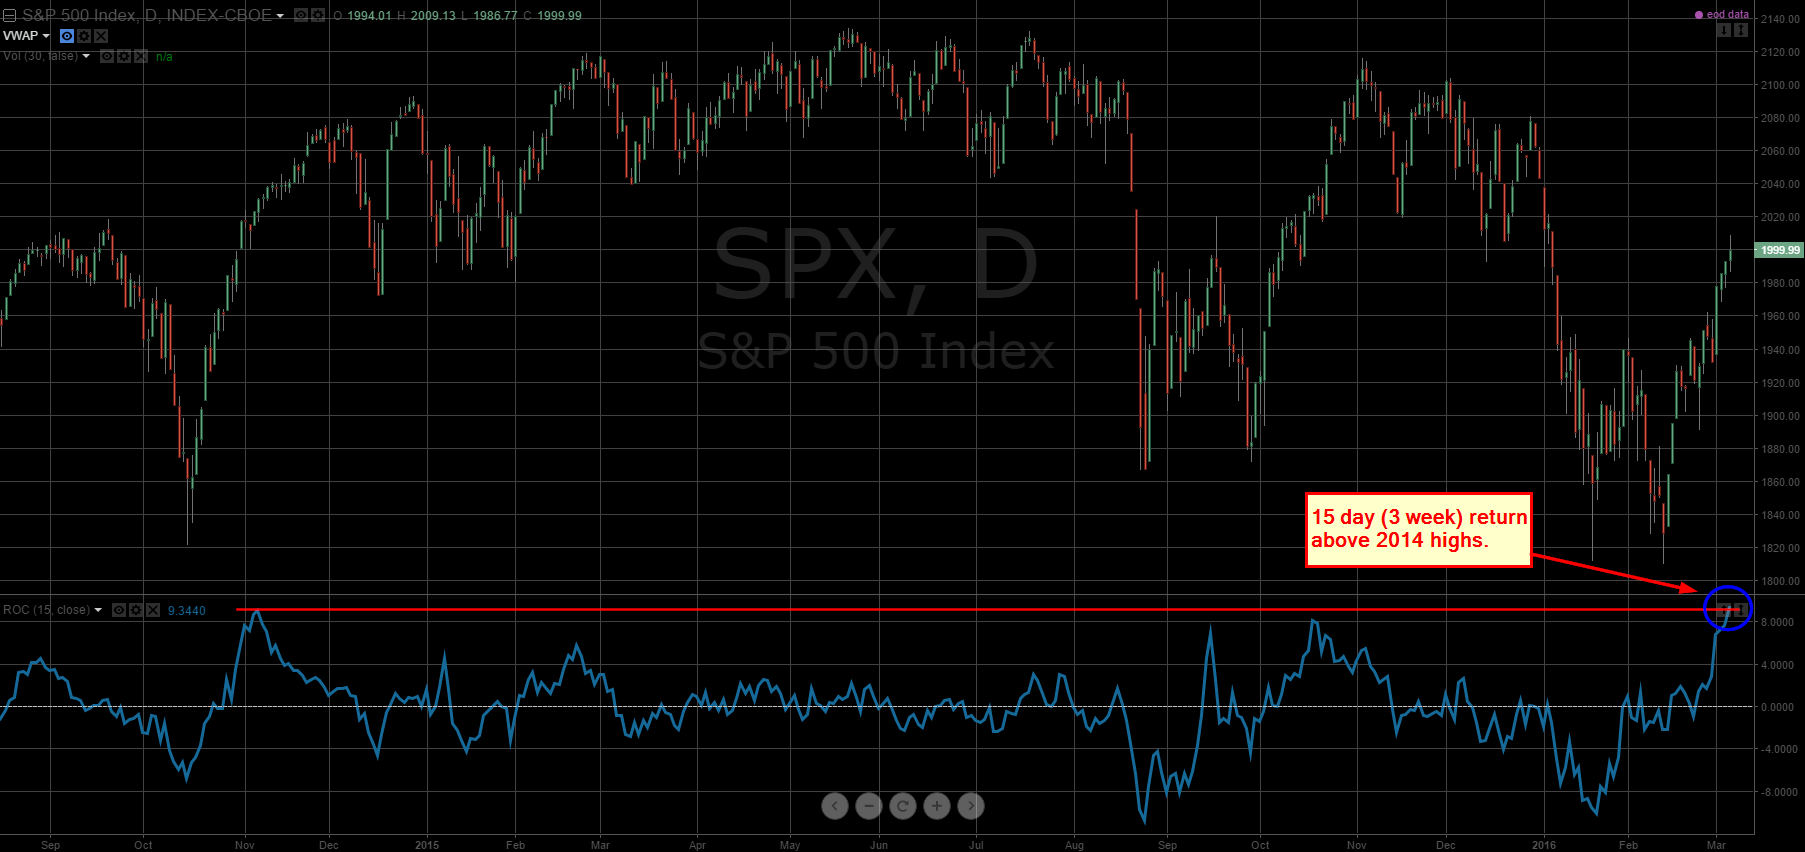Toggle visibility of the S&P 500 main series

[x=301, y=15]
